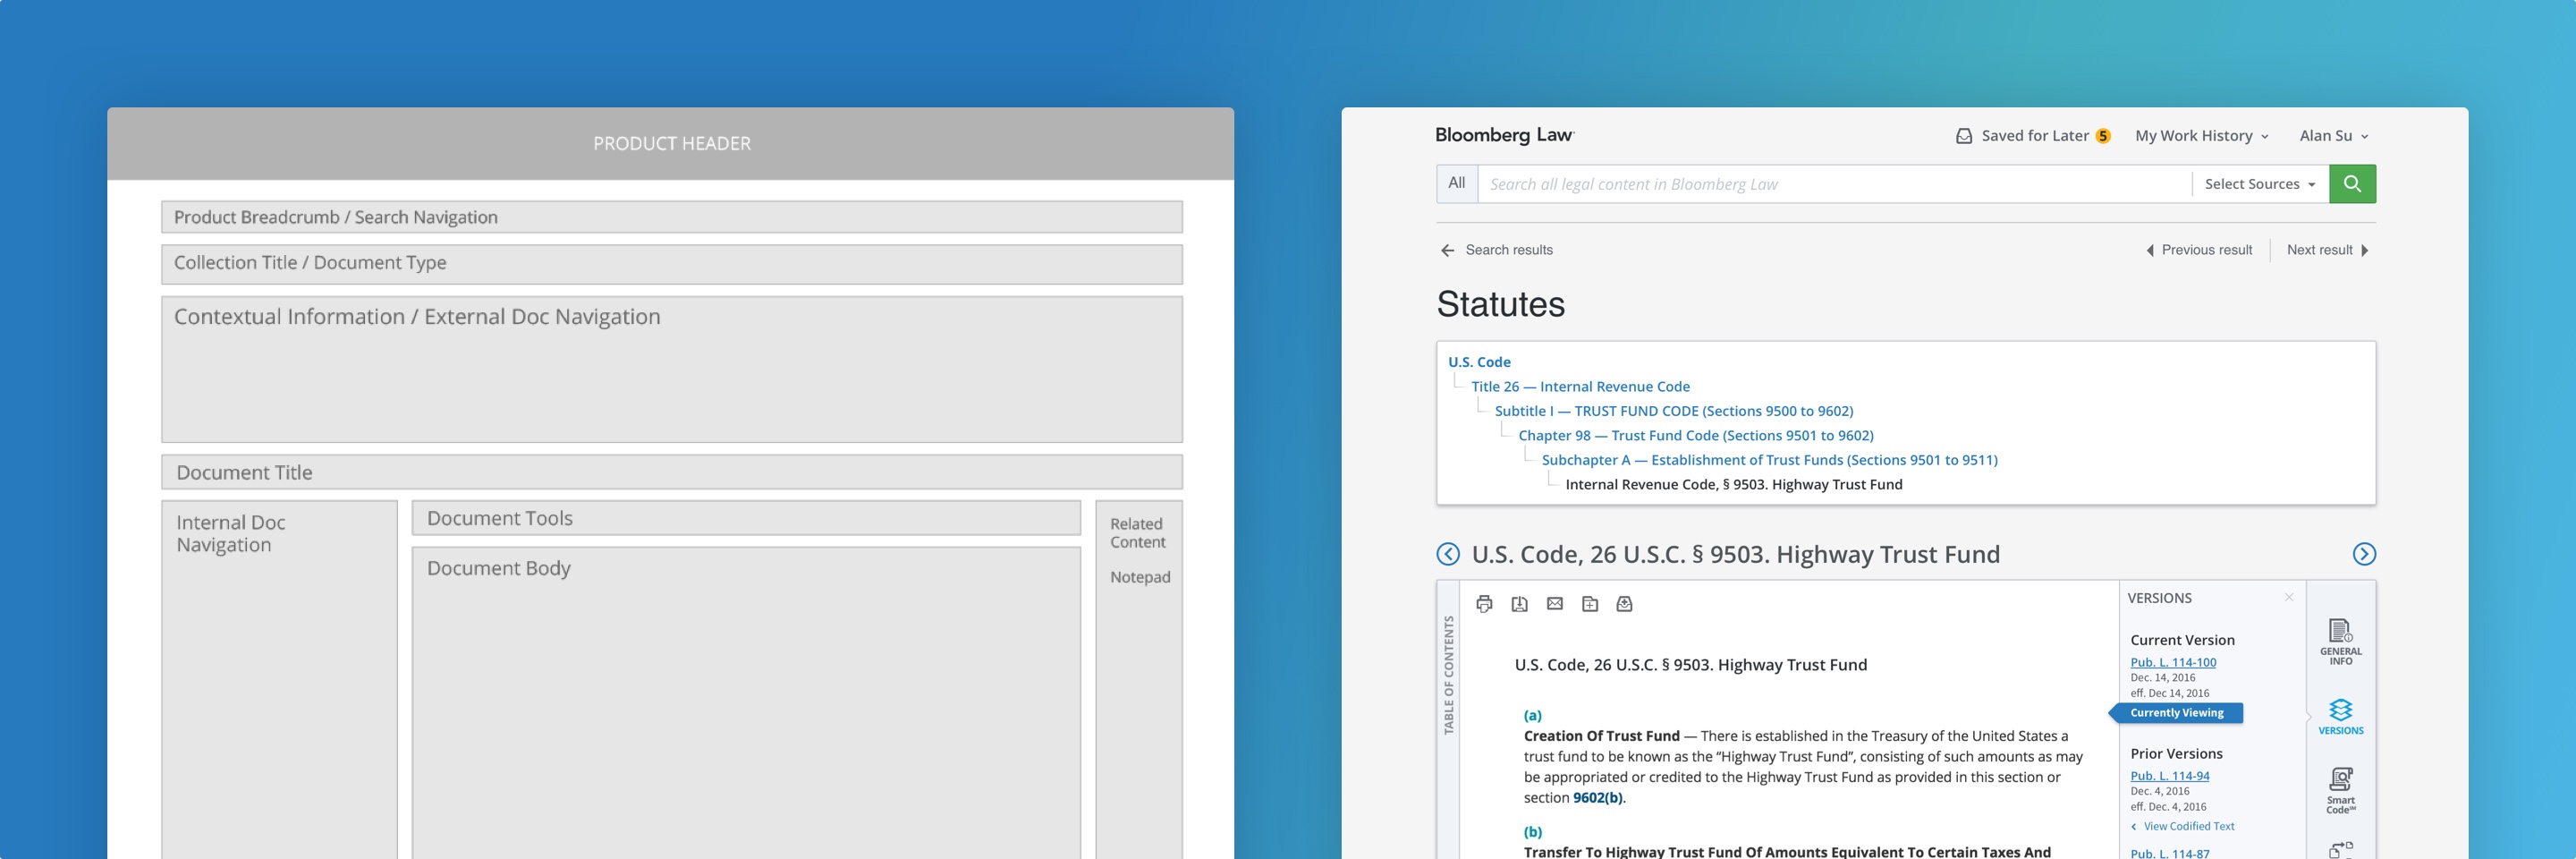Go to next section with right circle arrow
The height and width of the screenshot is (859, 2576).
coord(2364,554)
